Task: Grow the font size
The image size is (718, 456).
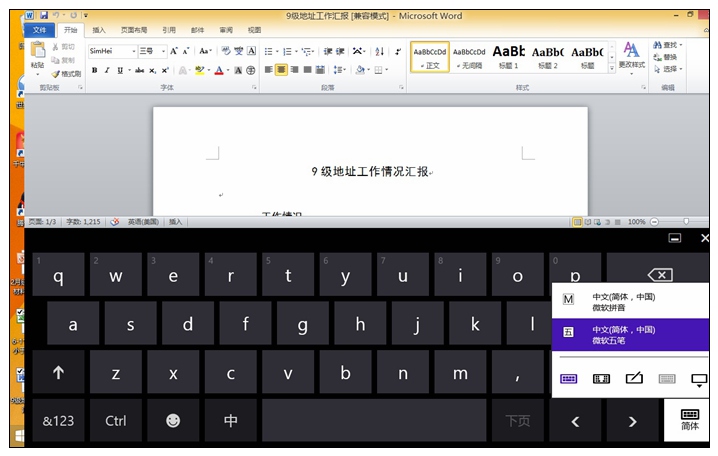Action: pos(174,51)
